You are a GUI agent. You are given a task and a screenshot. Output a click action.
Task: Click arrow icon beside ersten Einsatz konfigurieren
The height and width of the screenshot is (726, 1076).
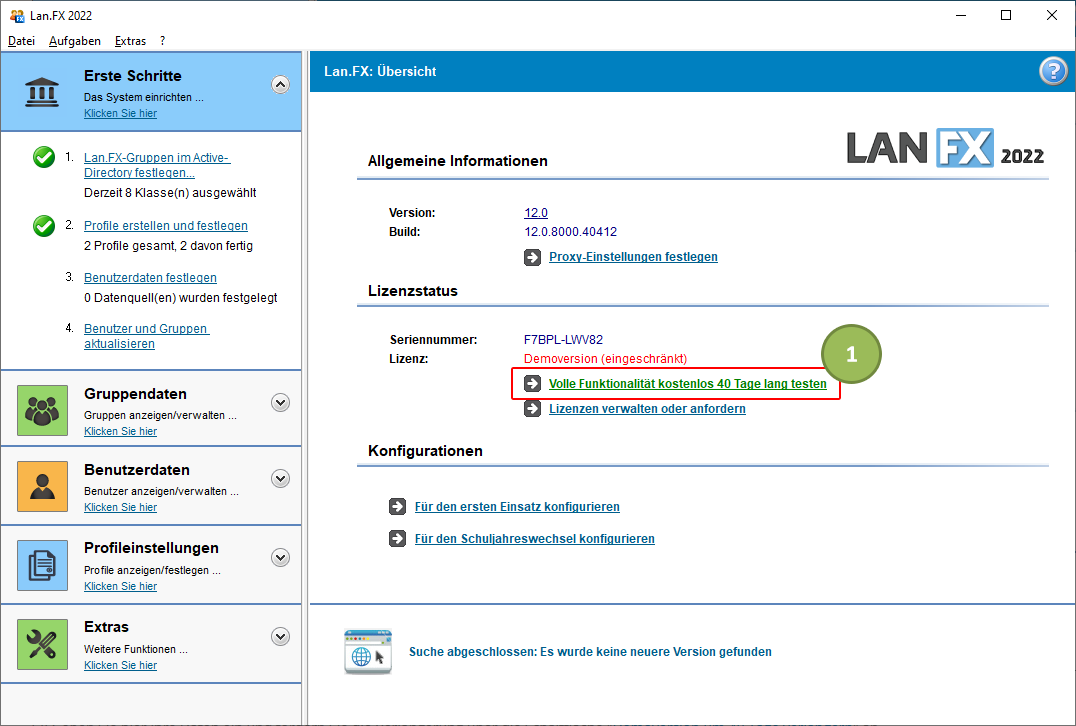coord(397,506)
